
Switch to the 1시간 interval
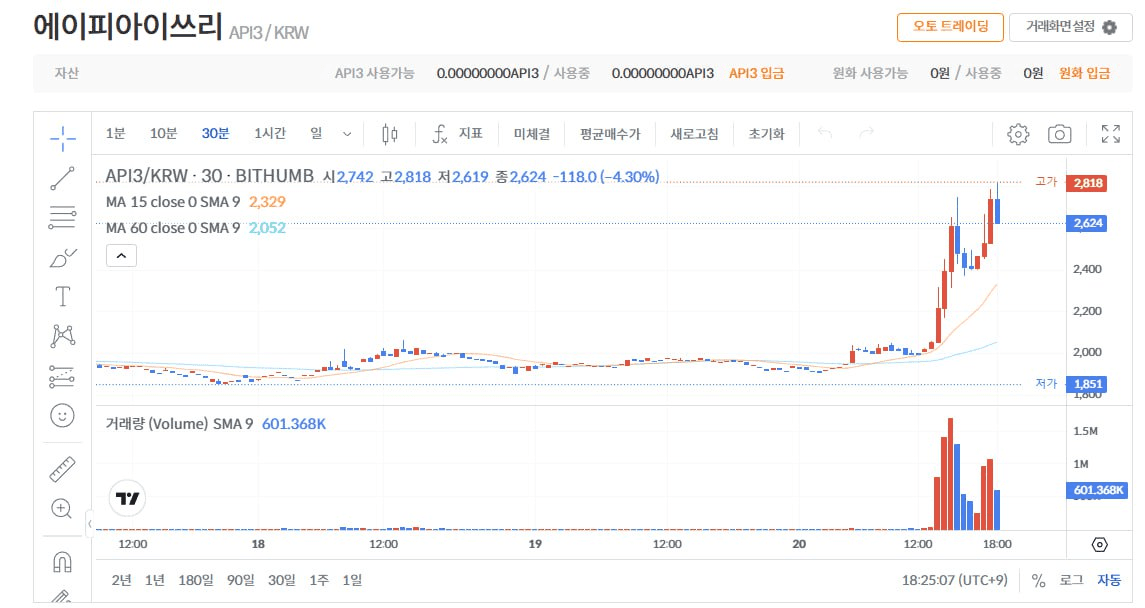coord(269,134)
